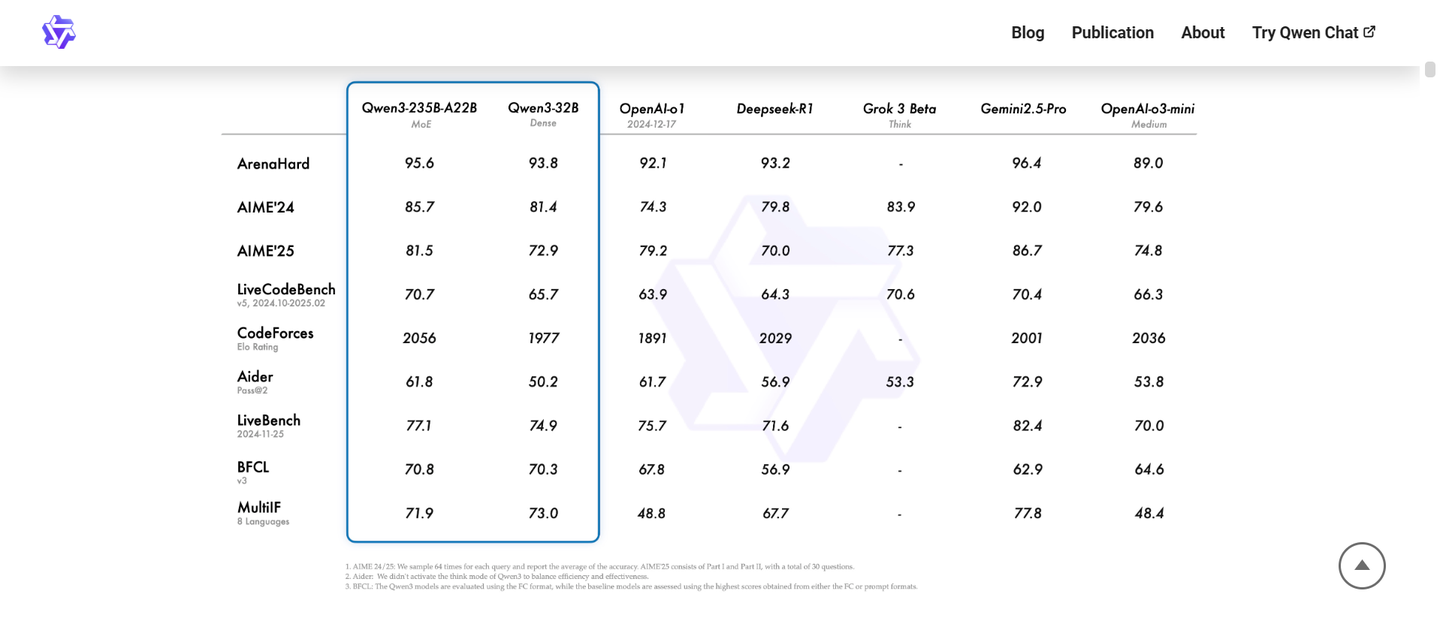The image size is (1440, 618).
Task: Click the CodeForces row label
Action: point(275,333)
